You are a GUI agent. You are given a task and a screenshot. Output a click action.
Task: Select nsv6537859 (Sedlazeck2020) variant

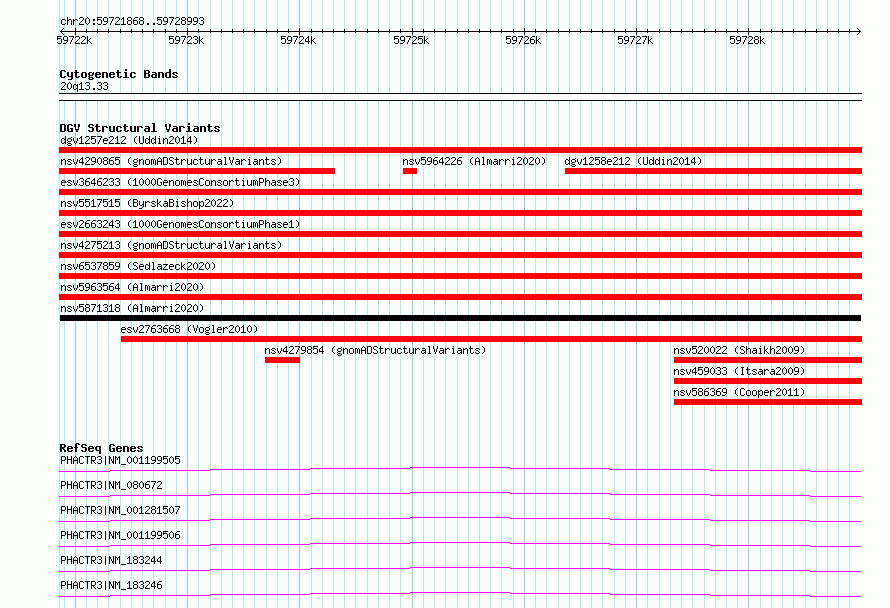[x=138, y=266]
